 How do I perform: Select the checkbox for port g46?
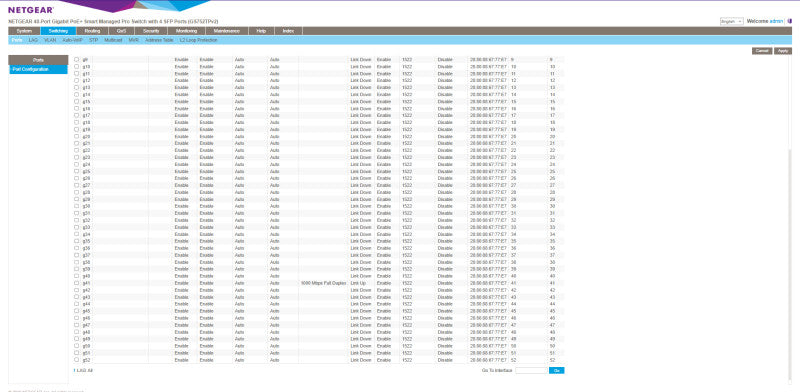click(77, 318)
